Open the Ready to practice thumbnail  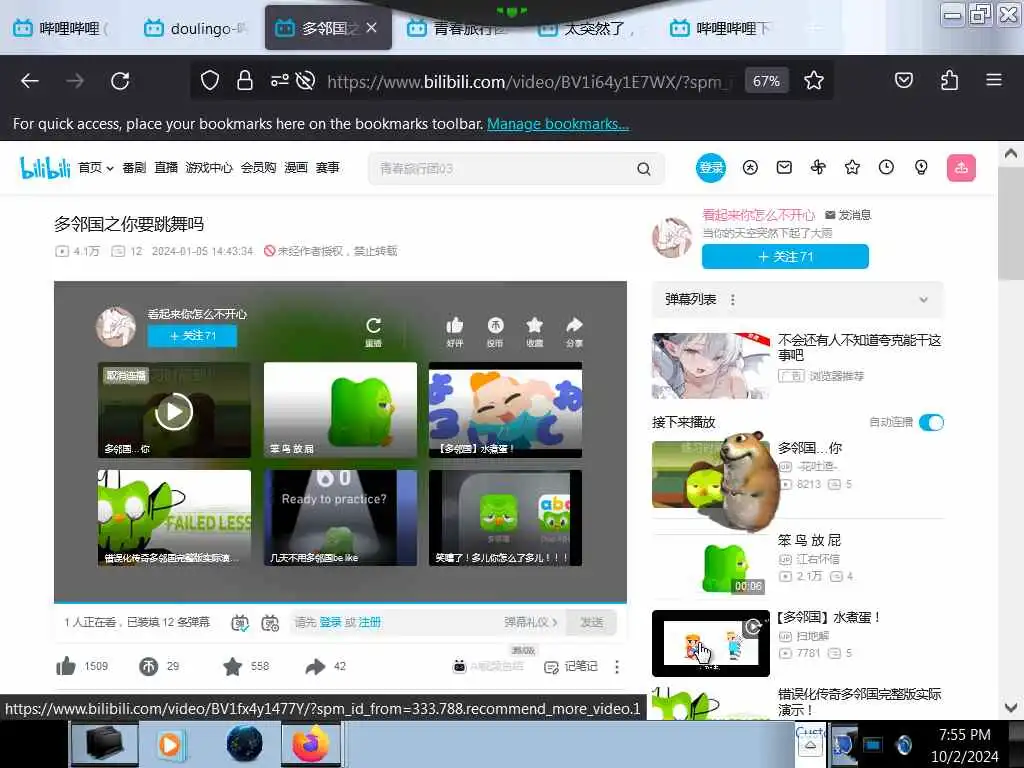pos(340,518)
